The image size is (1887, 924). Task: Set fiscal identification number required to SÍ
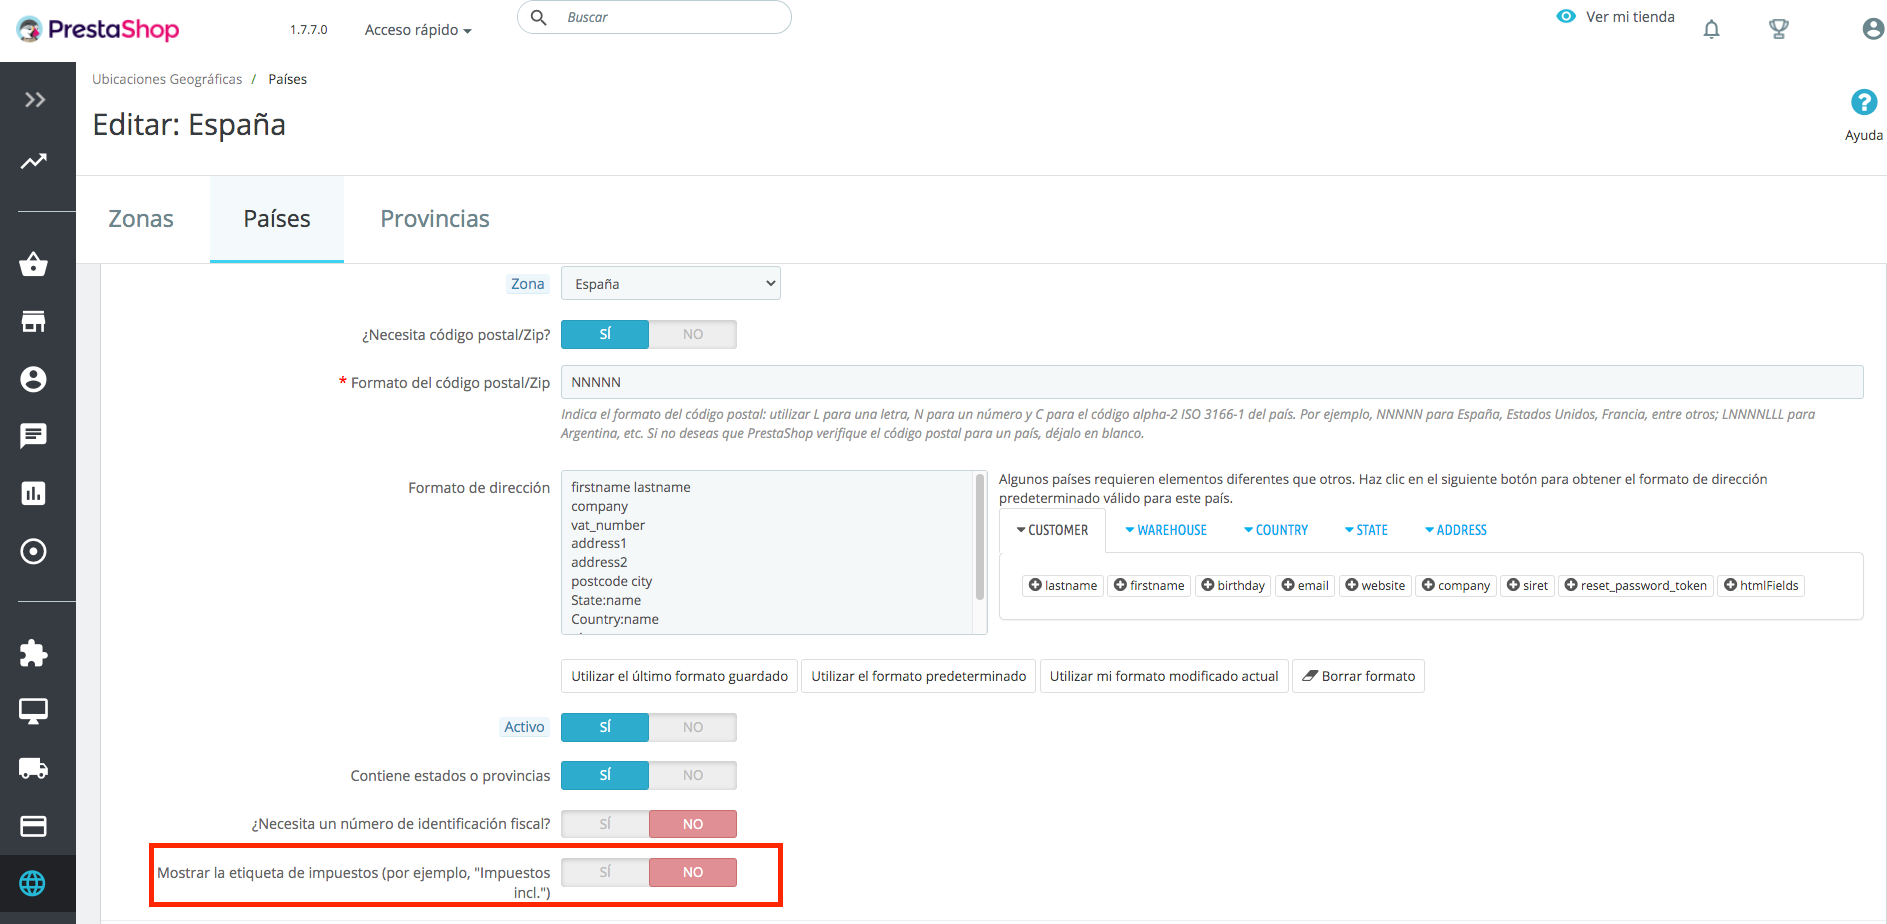(x=605, y=824)
